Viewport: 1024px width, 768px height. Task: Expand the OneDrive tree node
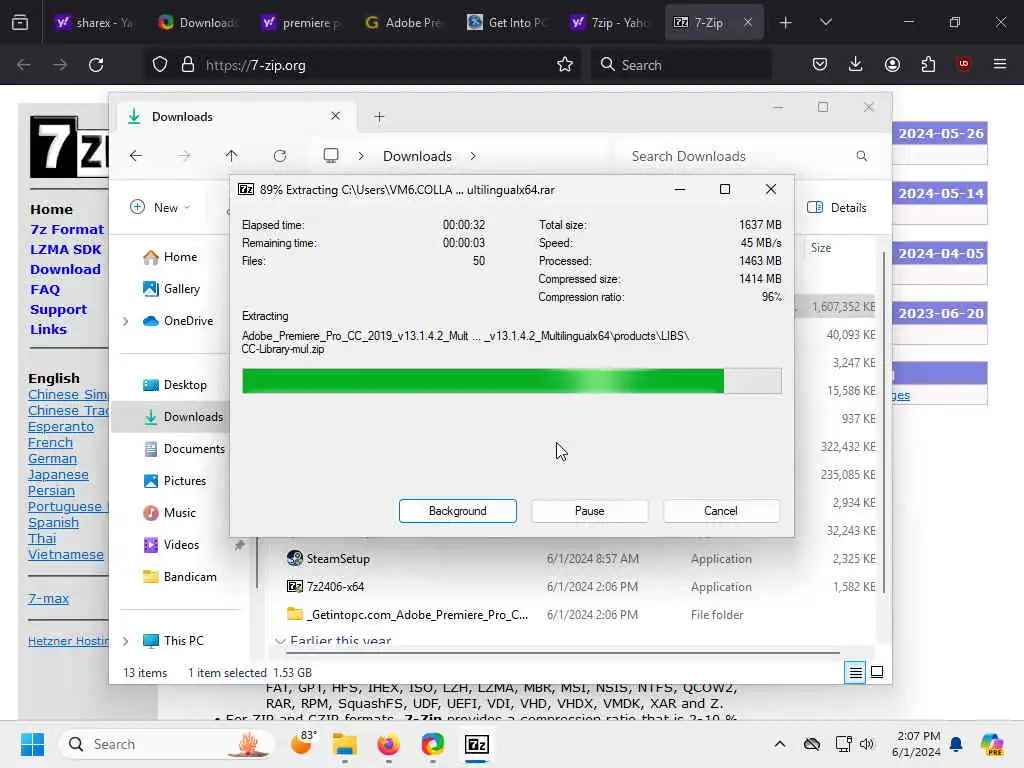pos(125,321)
